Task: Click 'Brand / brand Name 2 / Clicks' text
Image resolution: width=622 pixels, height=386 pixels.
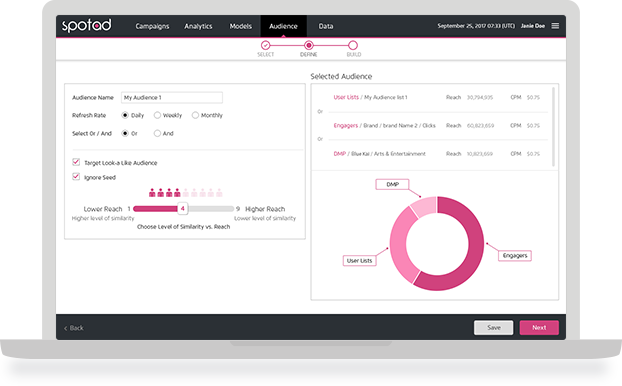Action: point(399,126)
